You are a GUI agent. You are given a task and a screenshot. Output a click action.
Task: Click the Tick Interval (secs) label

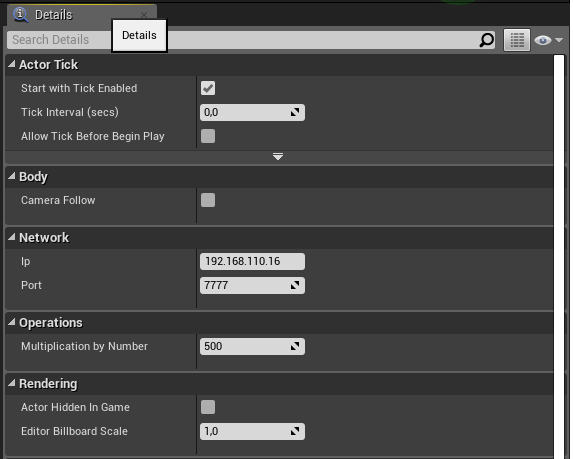pyautogui.click(x=70, y=112)
